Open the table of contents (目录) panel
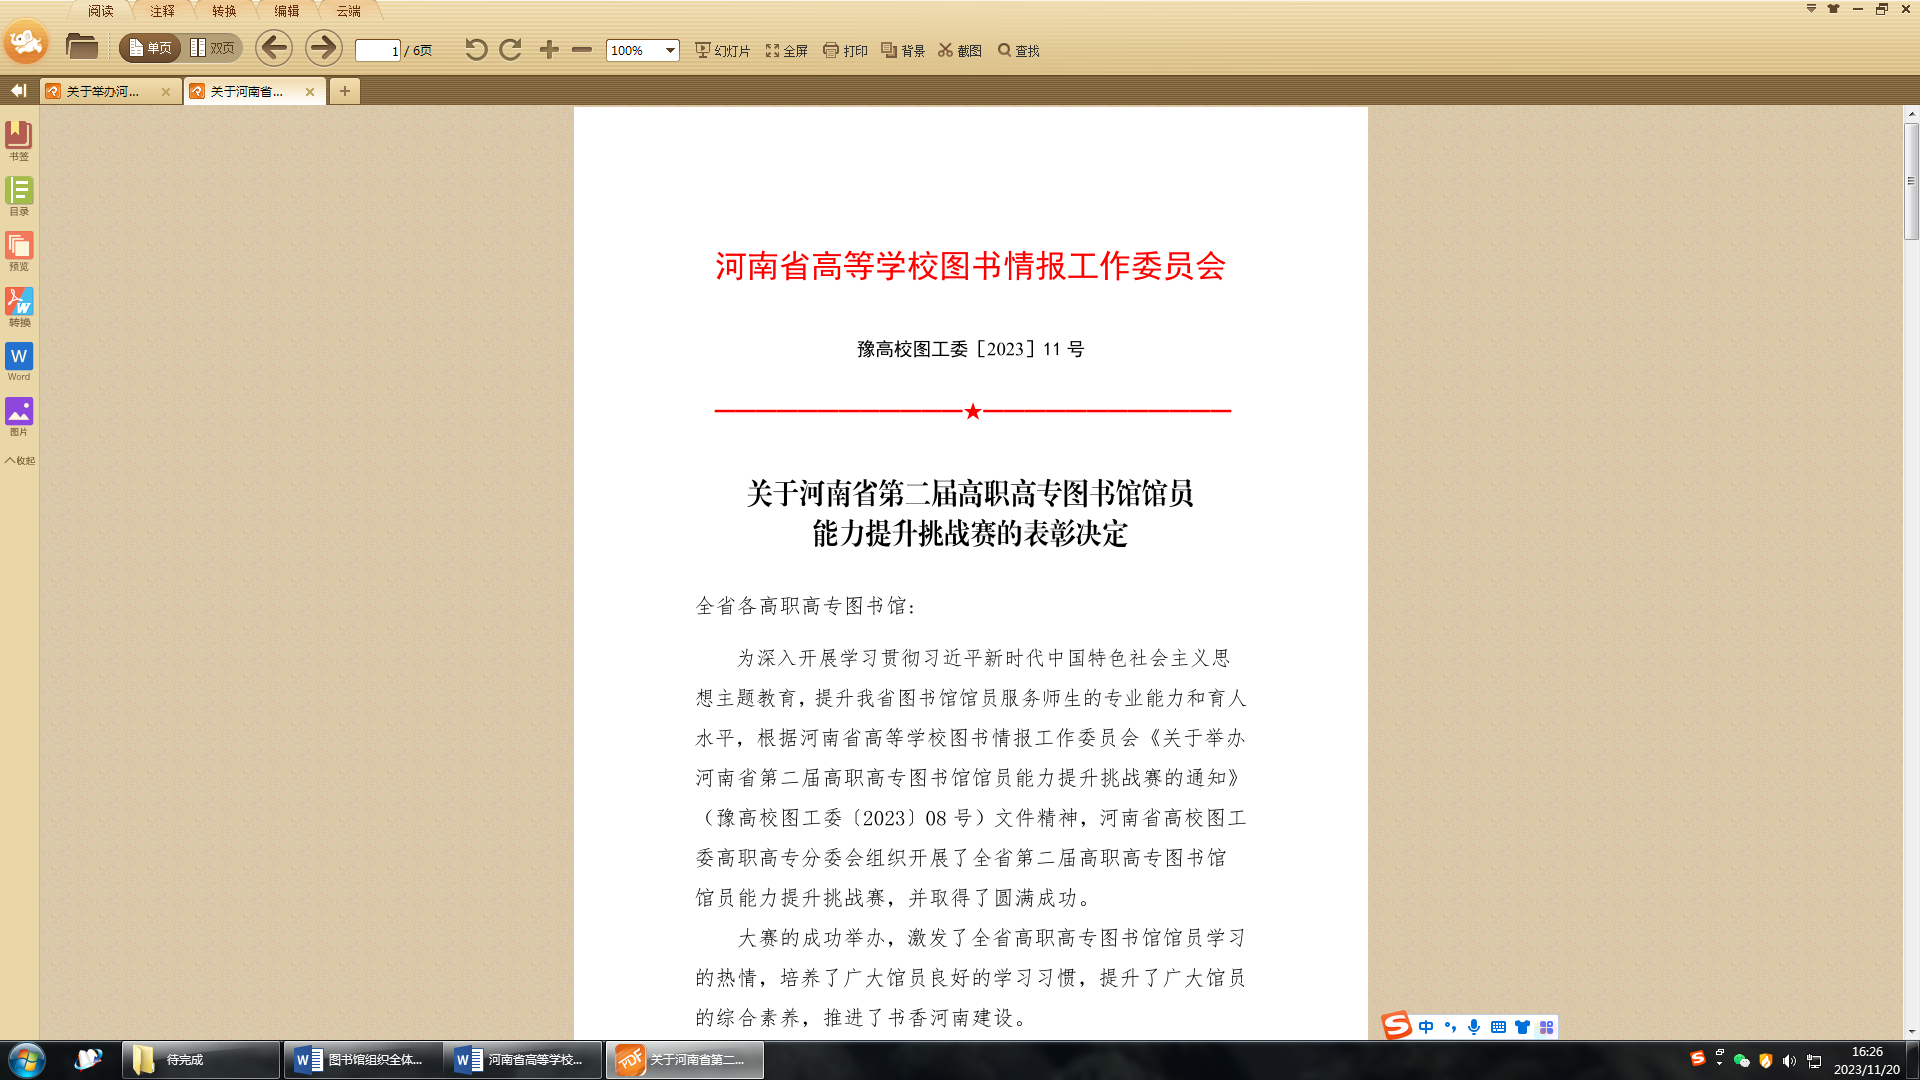The image size is (1920, 1080). [x=19, y=195]
